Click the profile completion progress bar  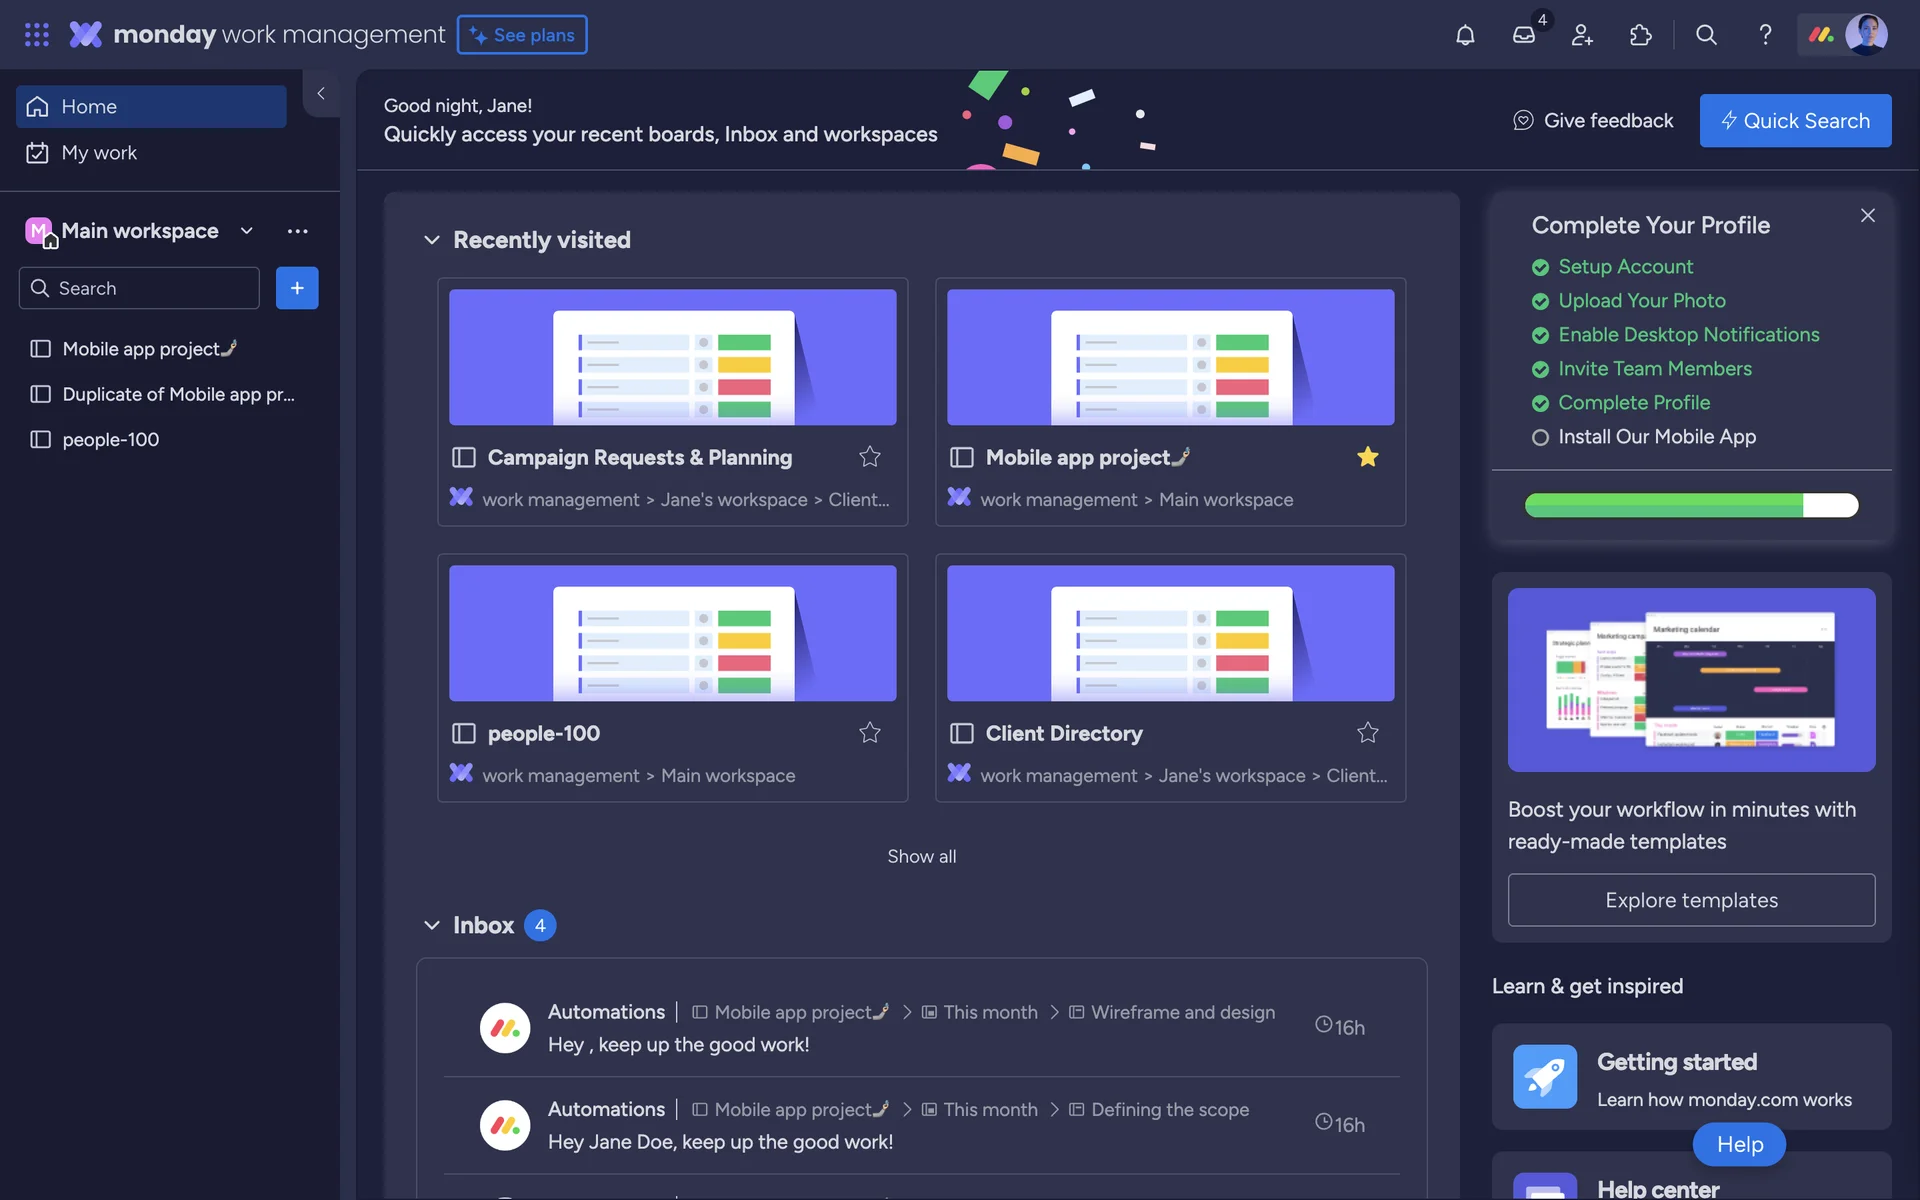[x=1691, y=505]
